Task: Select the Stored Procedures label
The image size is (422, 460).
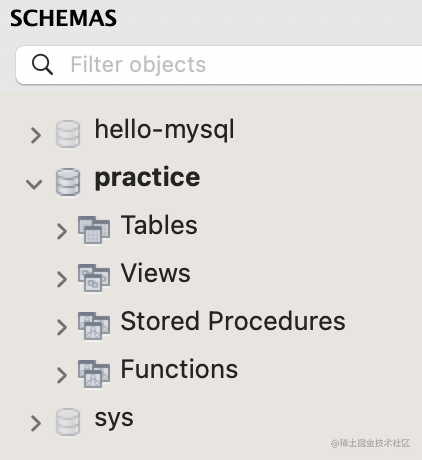Action: [233, 321]
